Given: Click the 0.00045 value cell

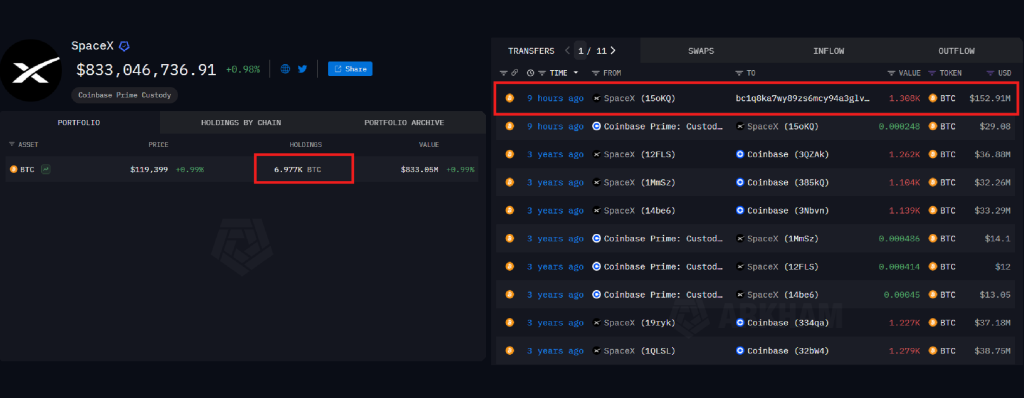Looking at the screenshot, I should click(x=902, y=295).
